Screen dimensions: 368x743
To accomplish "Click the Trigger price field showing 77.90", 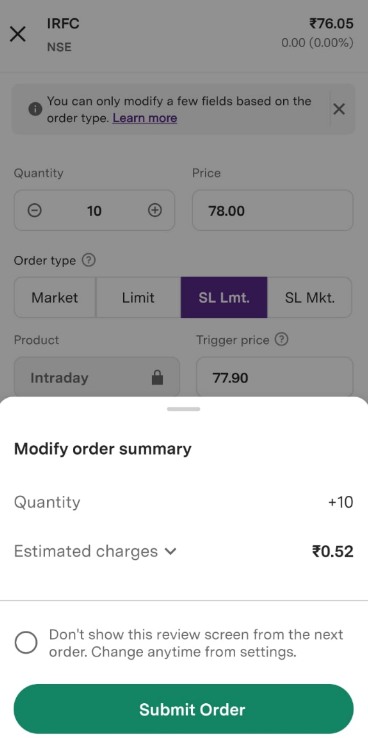I will tap(275, 377).
